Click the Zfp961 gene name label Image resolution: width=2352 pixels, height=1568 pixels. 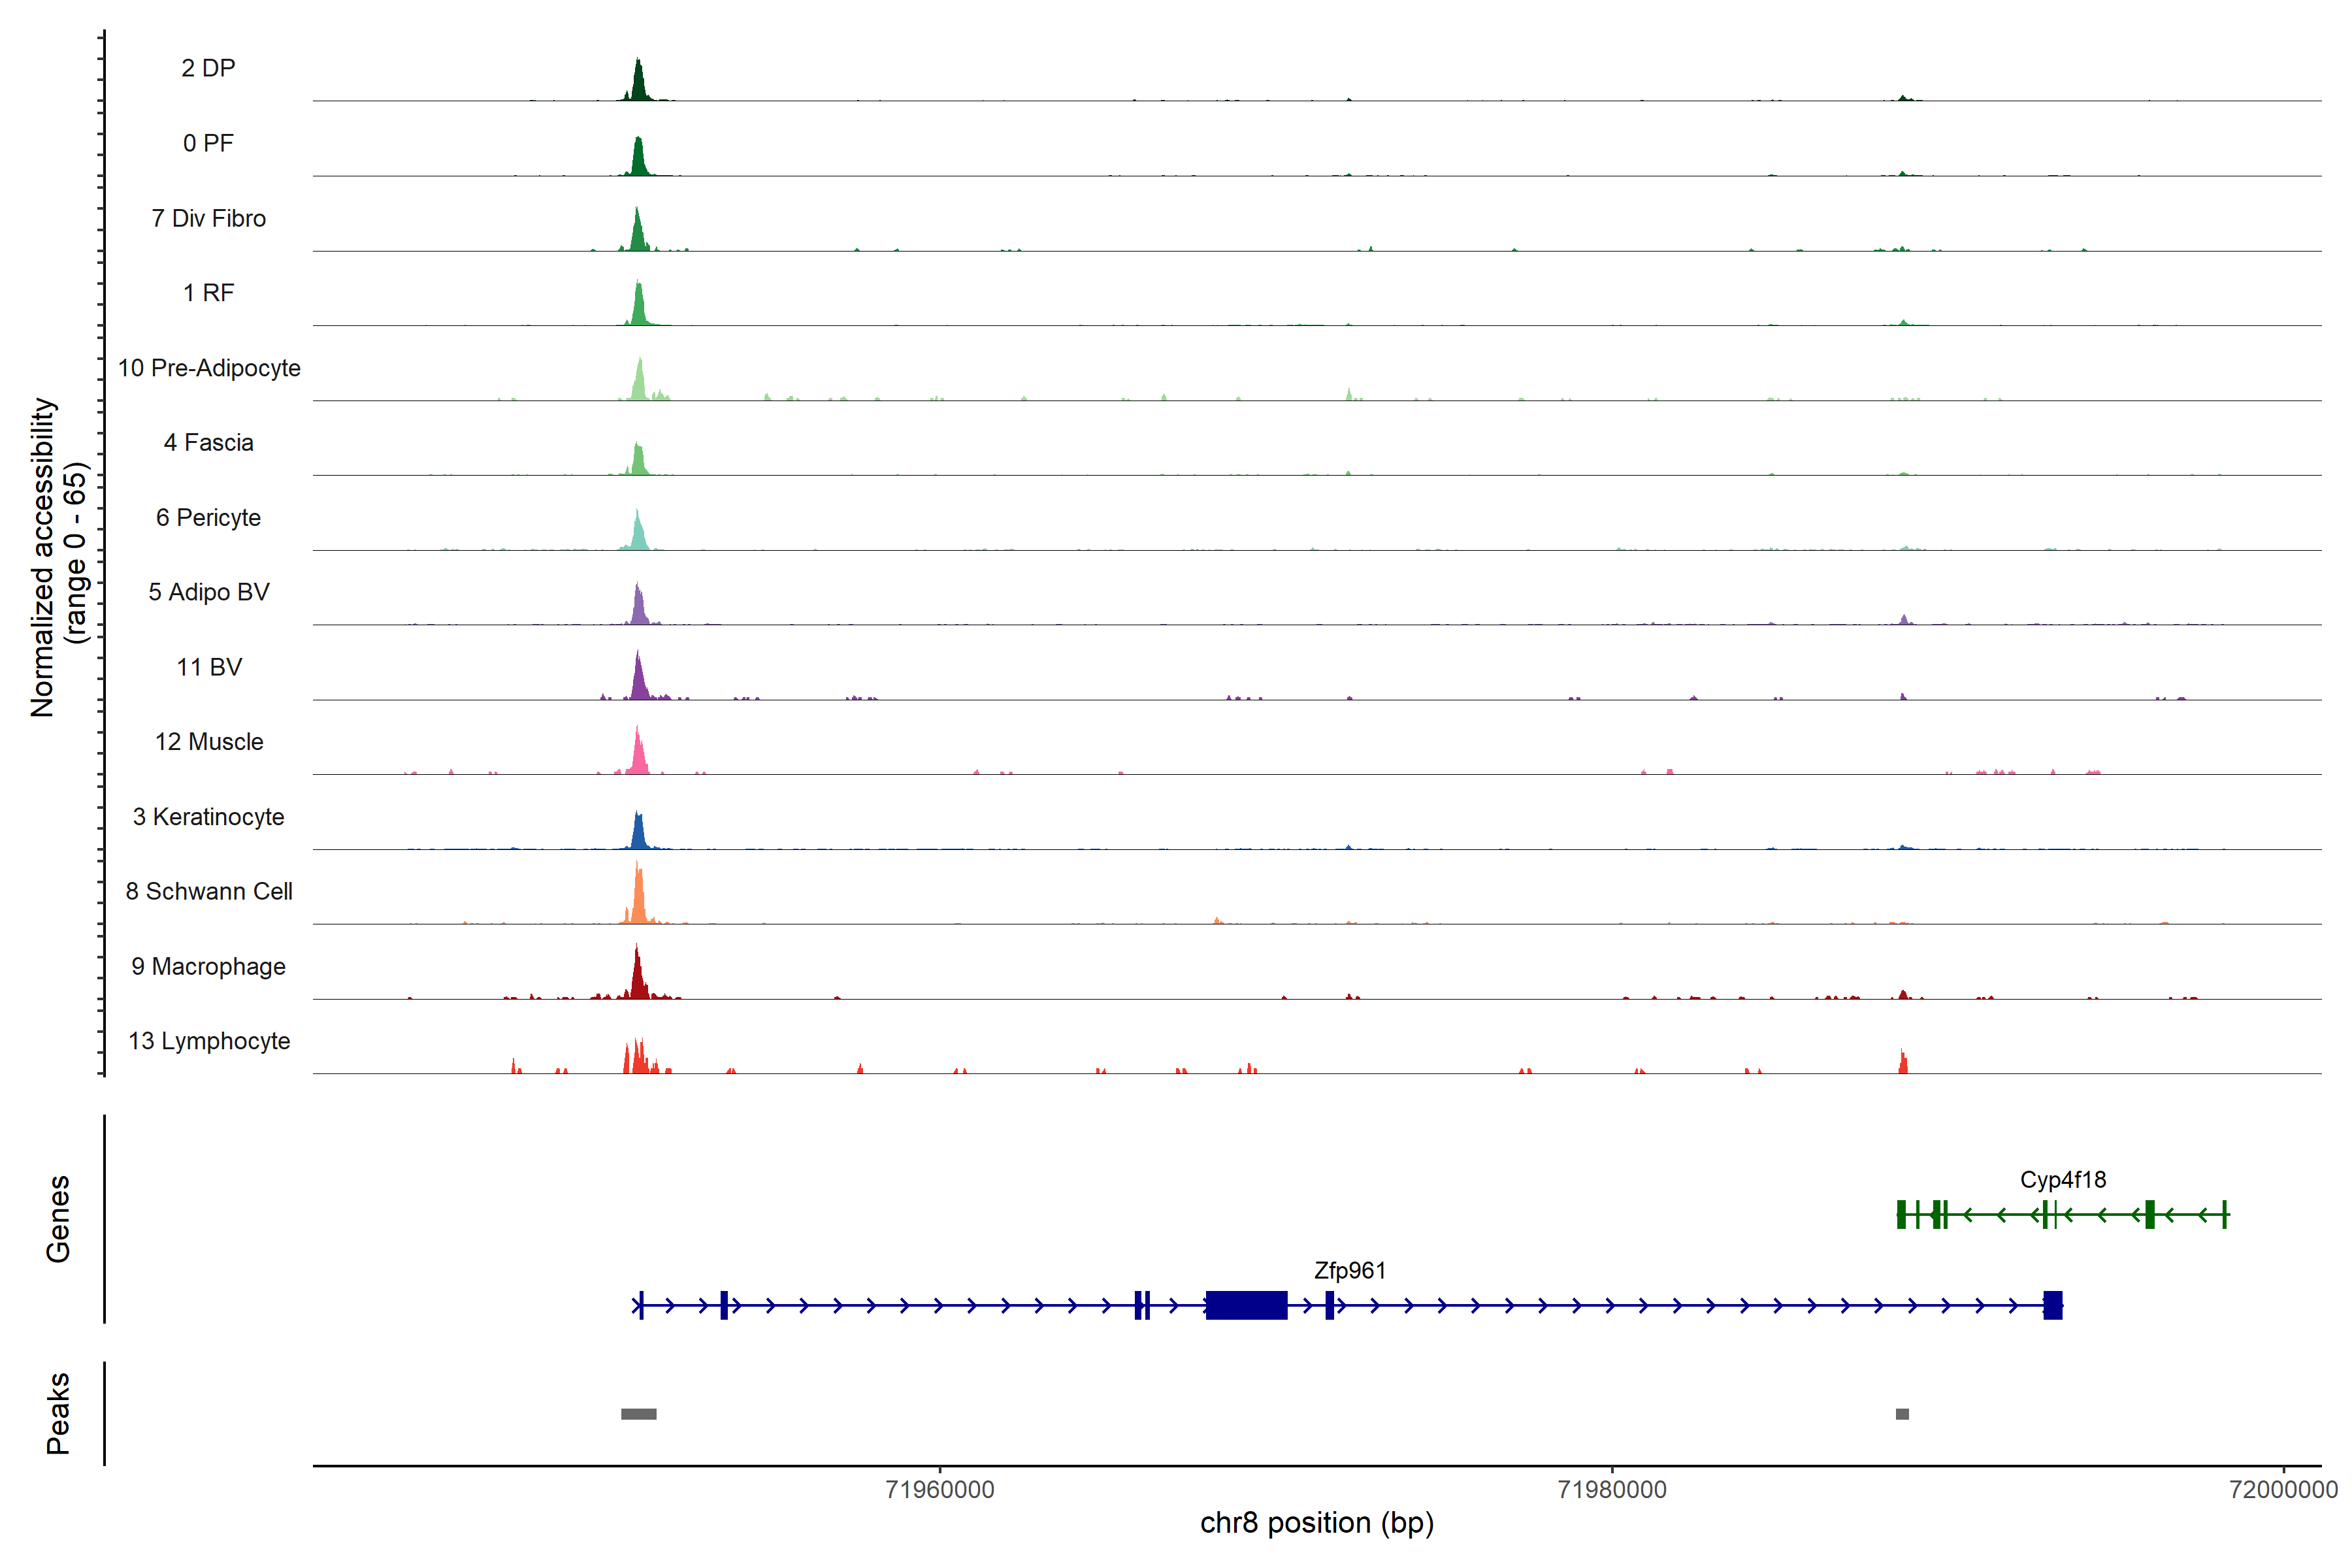[1349, 1270]
